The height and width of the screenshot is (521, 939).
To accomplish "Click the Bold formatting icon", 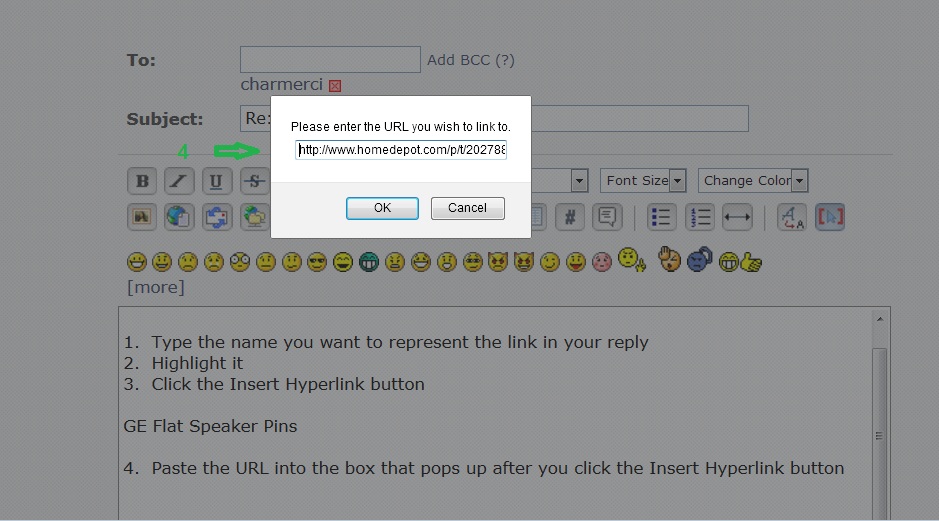I will (x=142, y=181).
